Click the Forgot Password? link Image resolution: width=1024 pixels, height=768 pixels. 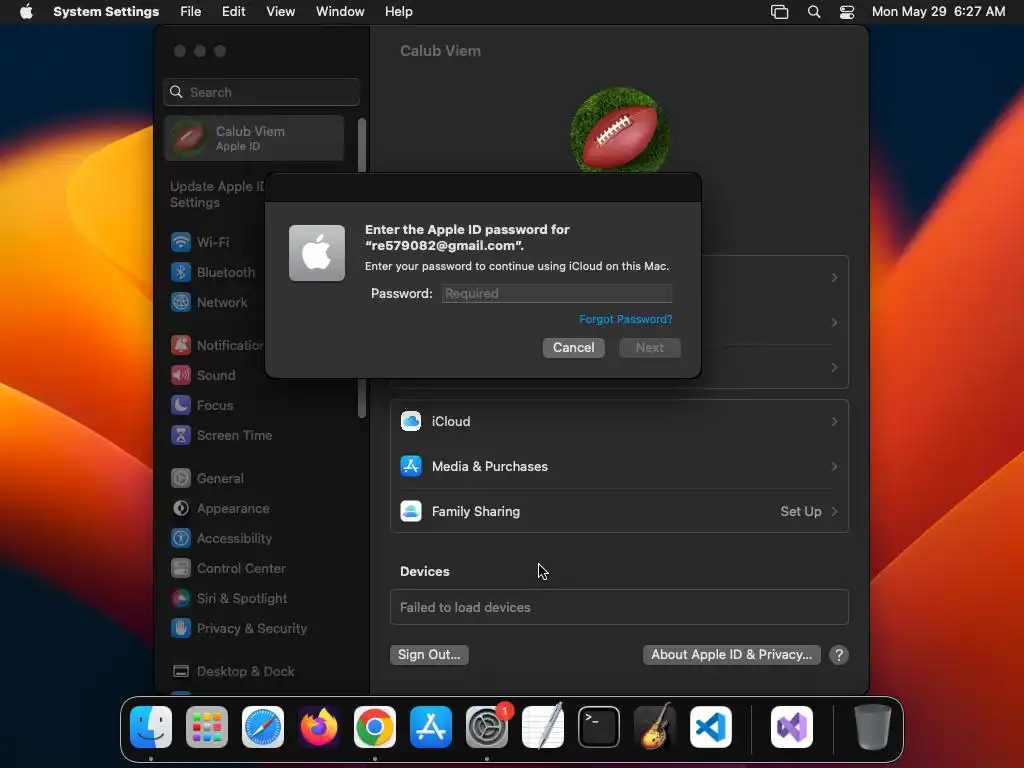click(626, 319)
